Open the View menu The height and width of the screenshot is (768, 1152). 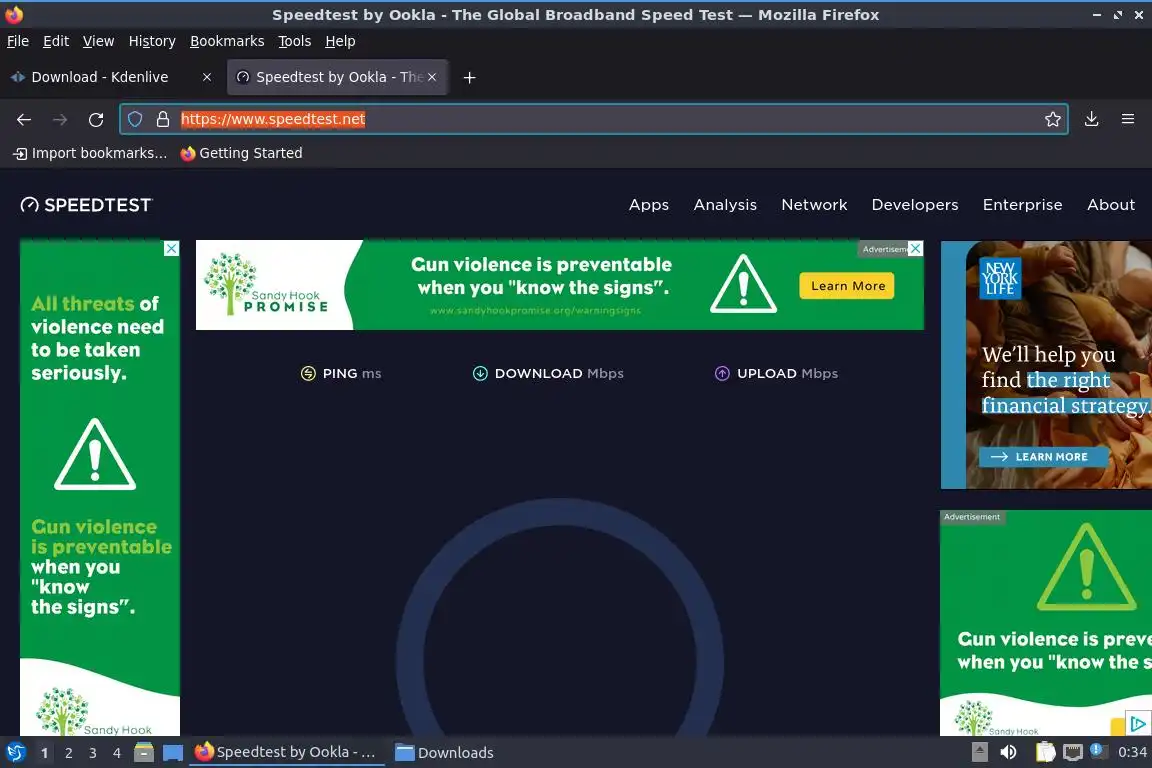point(98,41)
